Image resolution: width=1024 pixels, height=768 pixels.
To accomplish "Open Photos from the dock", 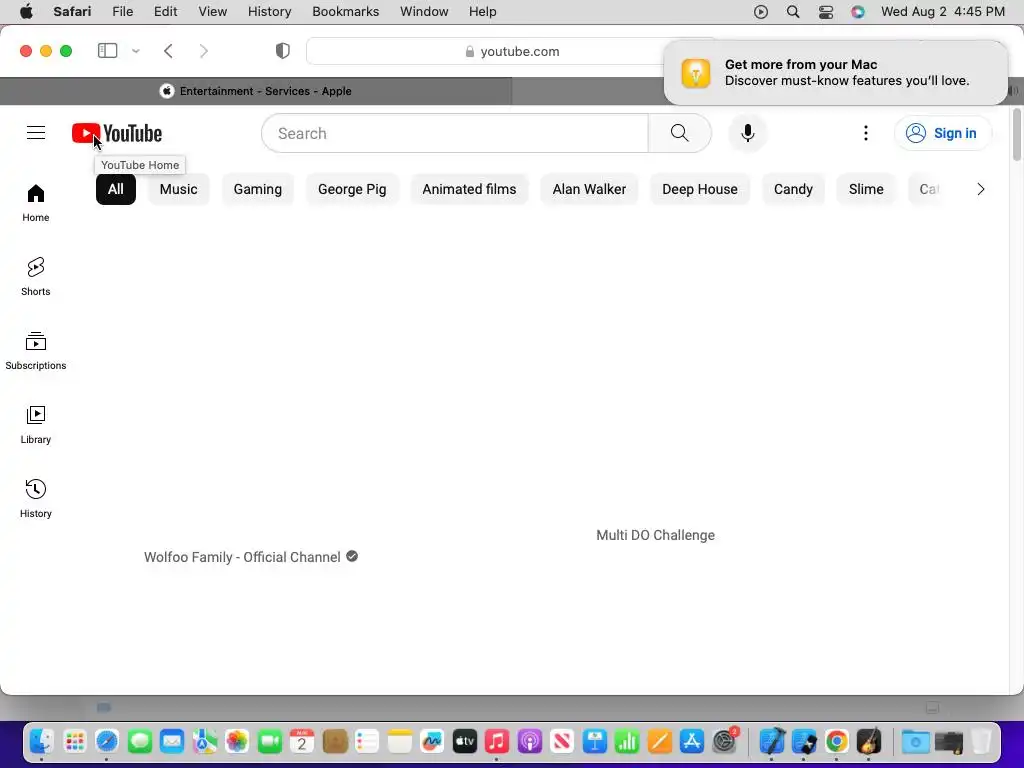I will tap(237, 742).
